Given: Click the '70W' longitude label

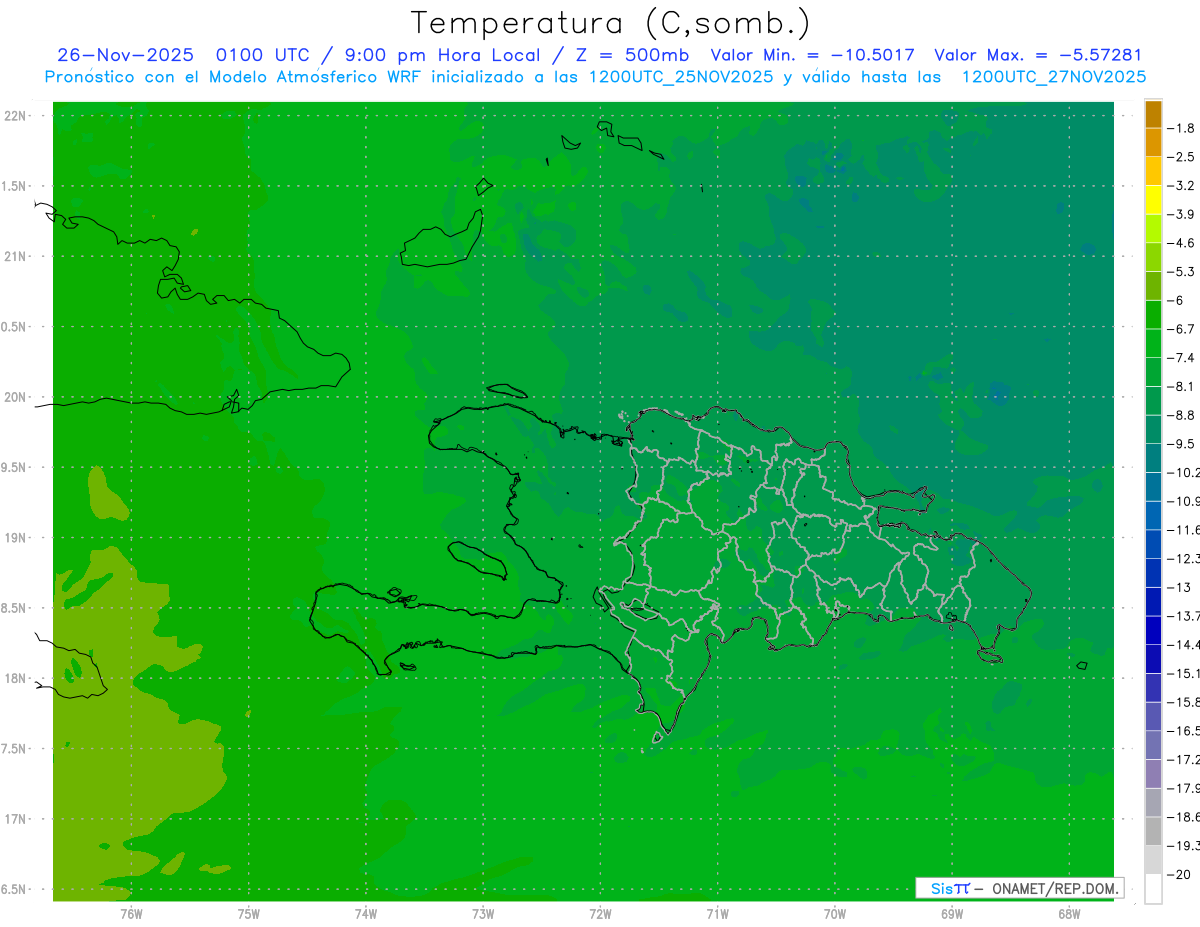Looking at the screenshot, I should 835,913.
